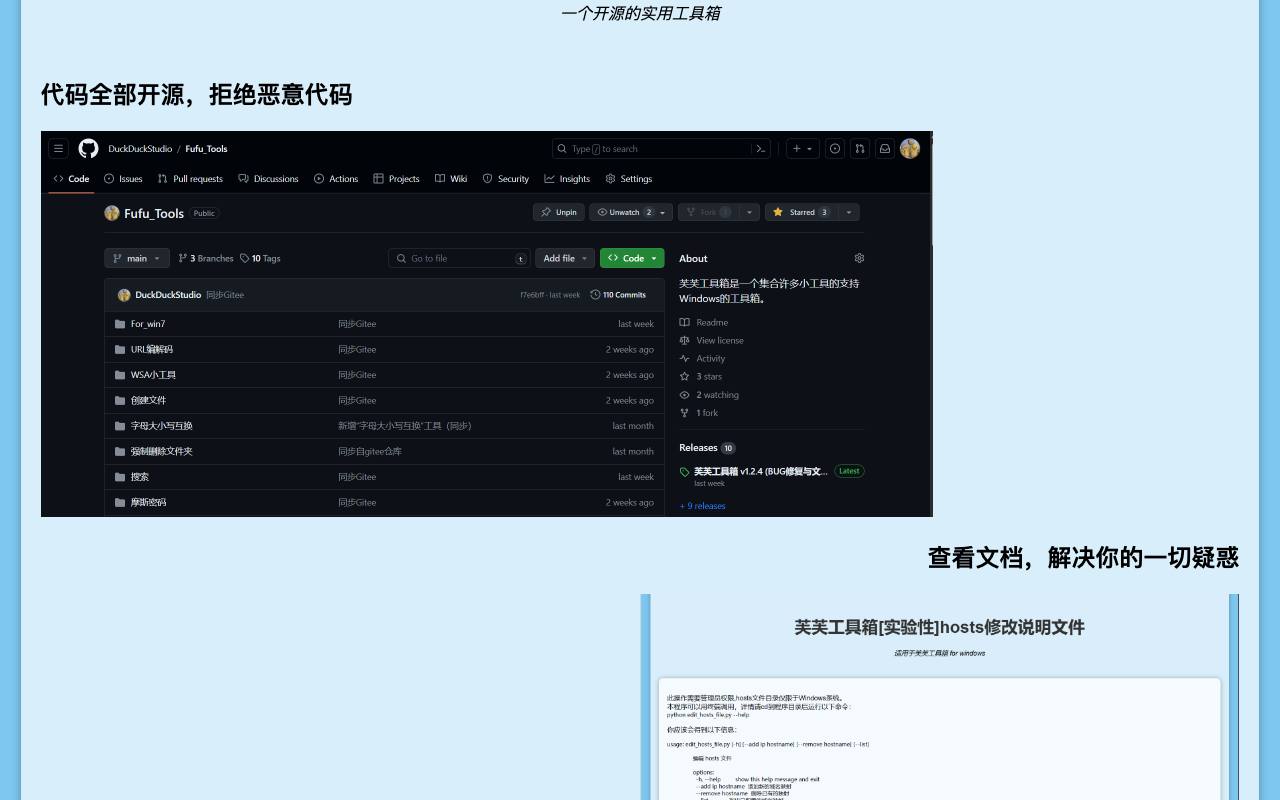Click the green Latest release badge
Image resolution: width=1280 pixels, height=800 pixels.
tap(849, 471)
